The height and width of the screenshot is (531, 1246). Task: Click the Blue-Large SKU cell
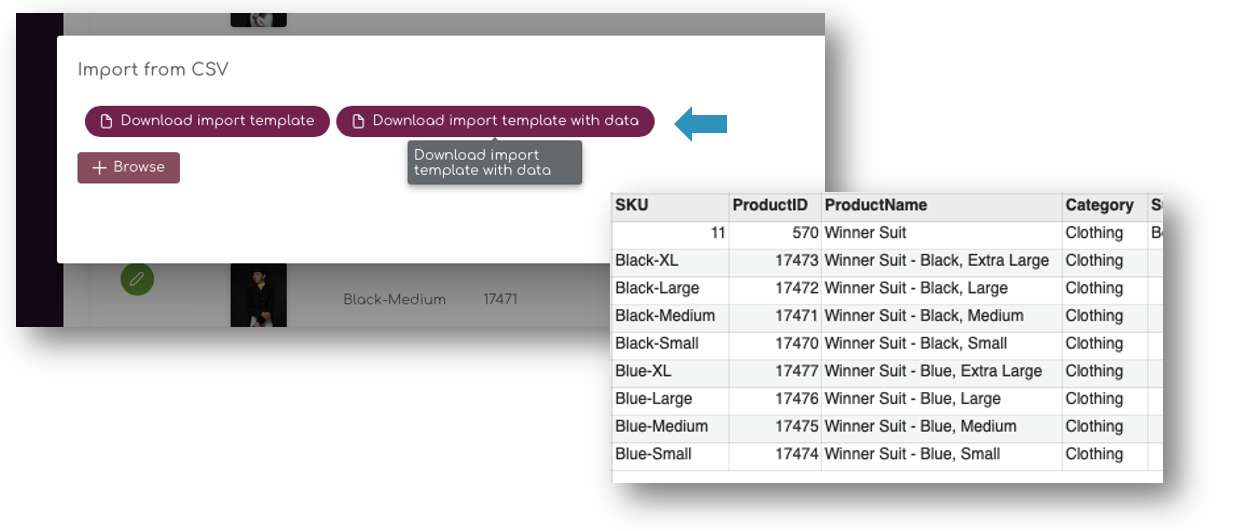point(654,399)
